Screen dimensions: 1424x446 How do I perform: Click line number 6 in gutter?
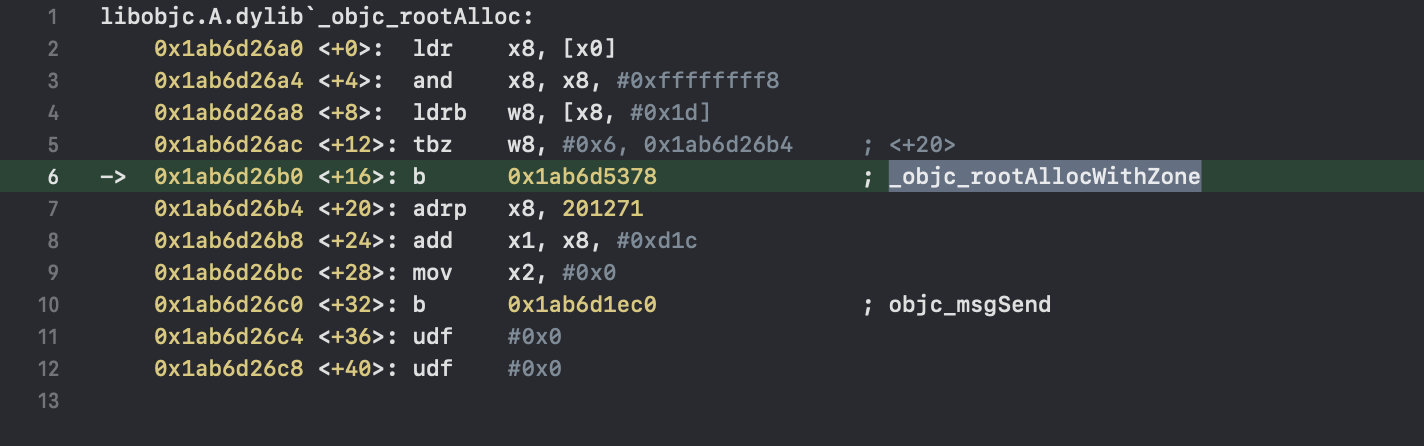[52, 177]
